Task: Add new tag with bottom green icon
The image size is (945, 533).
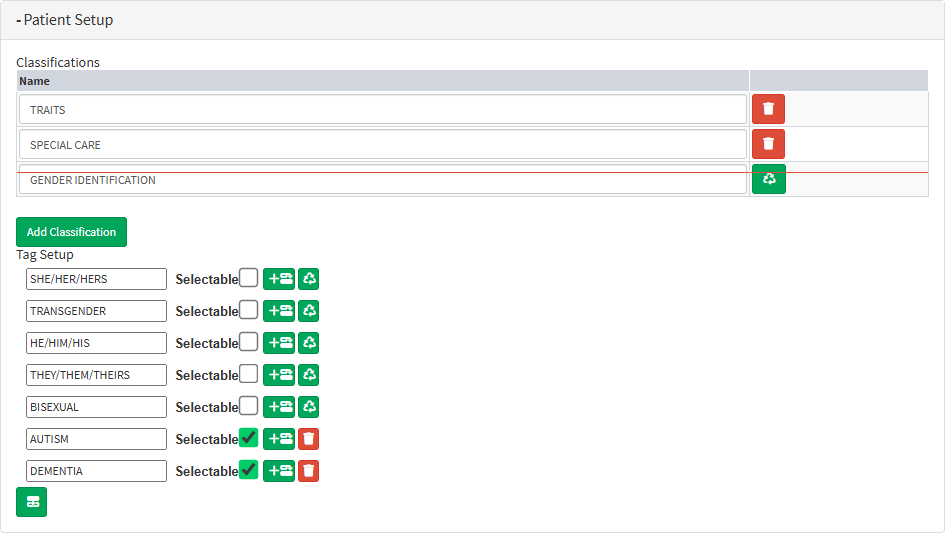Action: pos(31,502)
